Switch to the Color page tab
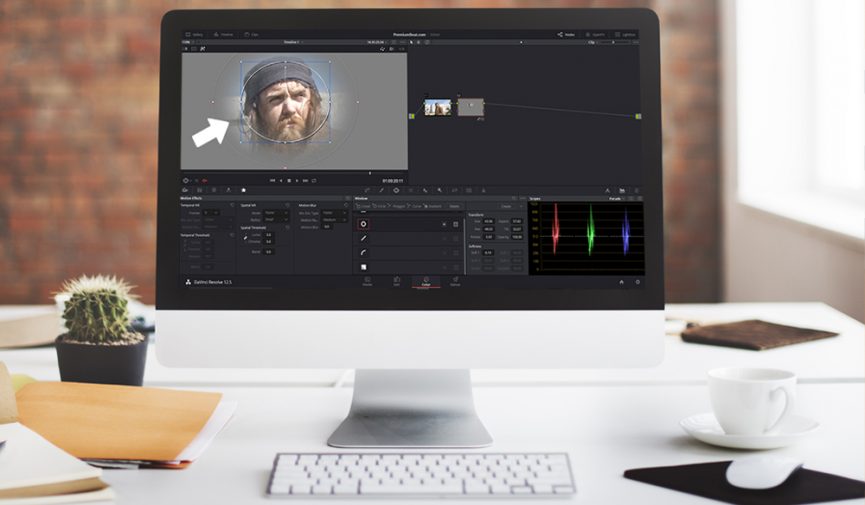 (x=425, y=282)
